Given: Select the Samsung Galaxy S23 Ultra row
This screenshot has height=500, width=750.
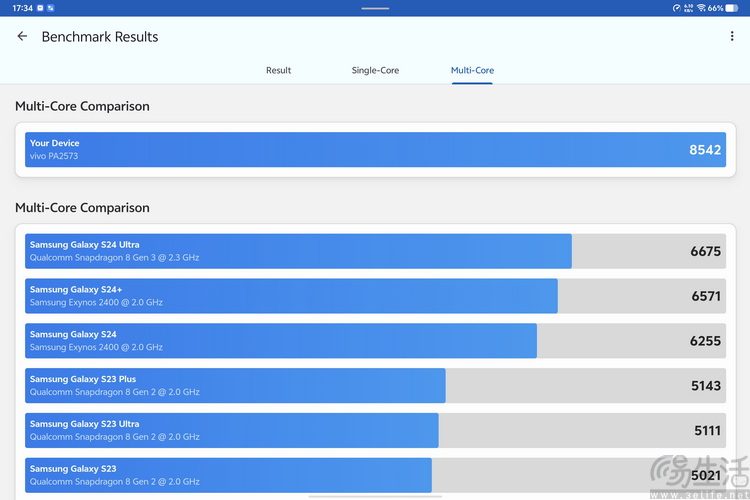Looking at the screenshot, I should click(375, 431).
